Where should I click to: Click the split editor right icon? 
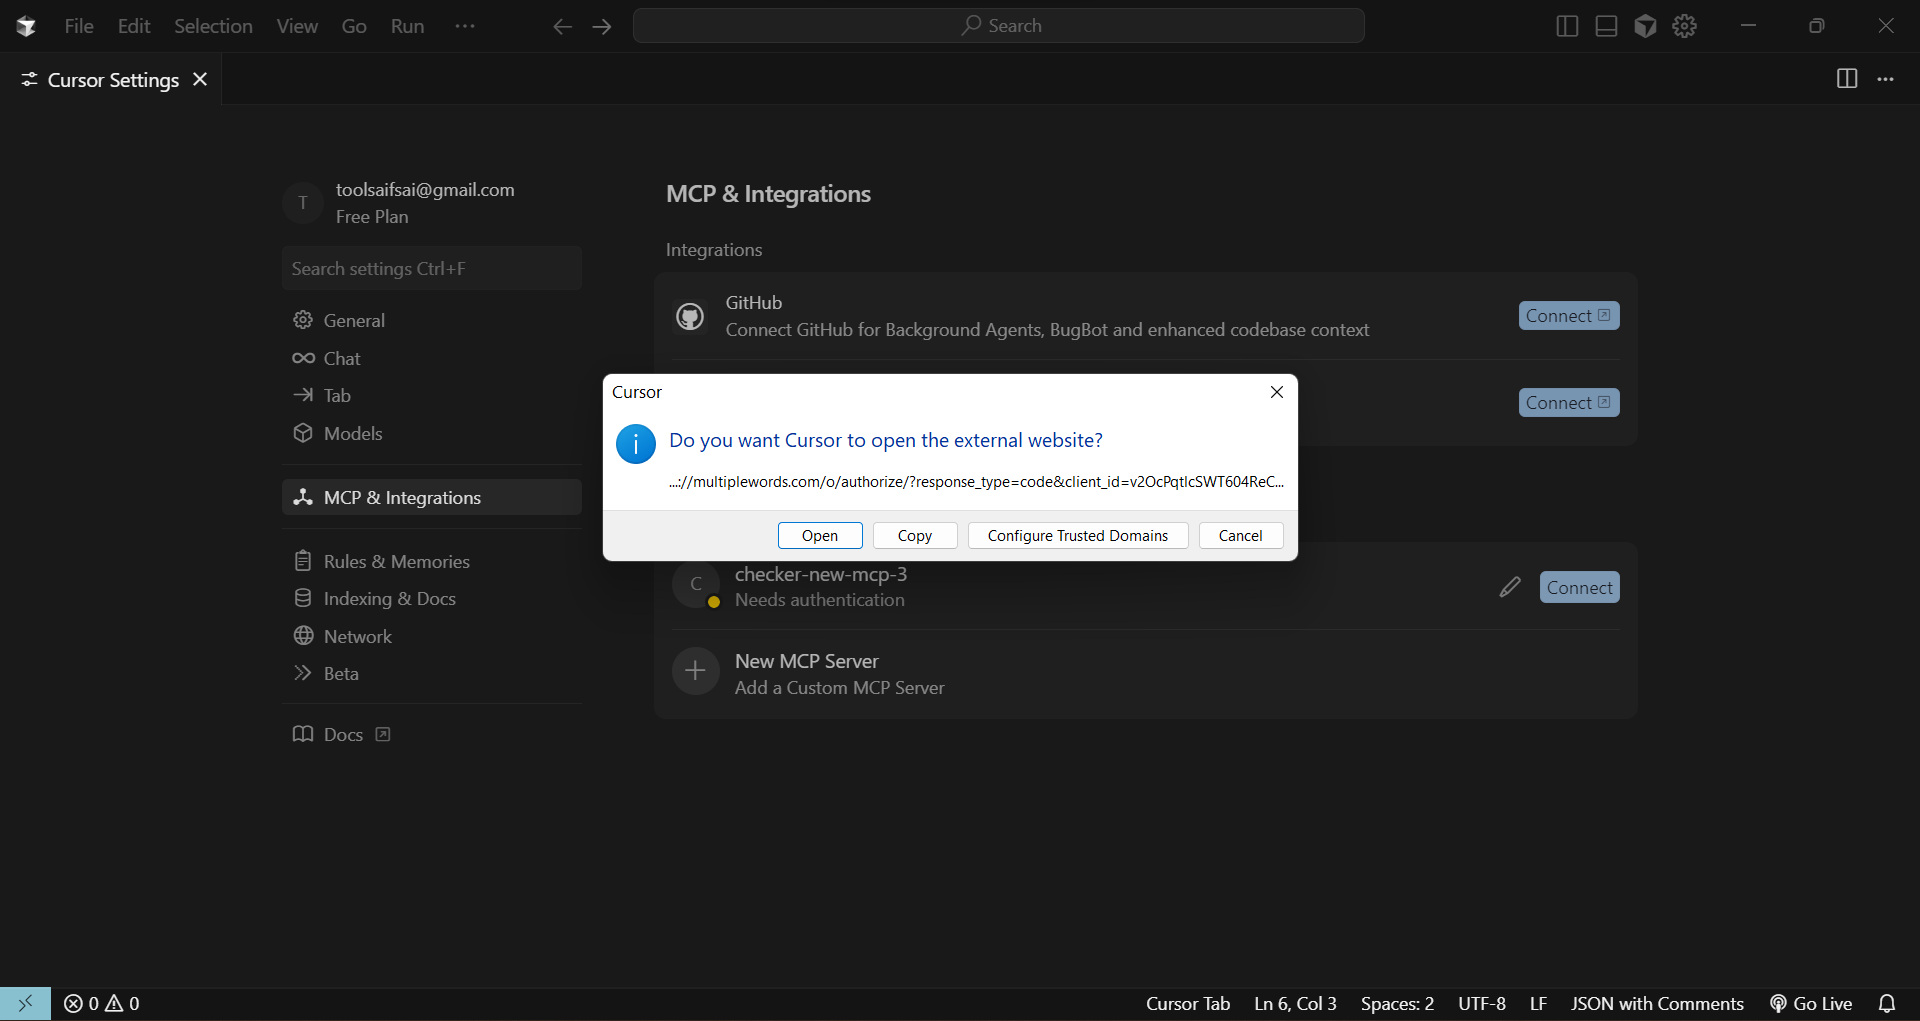[x=1847, y=79]
